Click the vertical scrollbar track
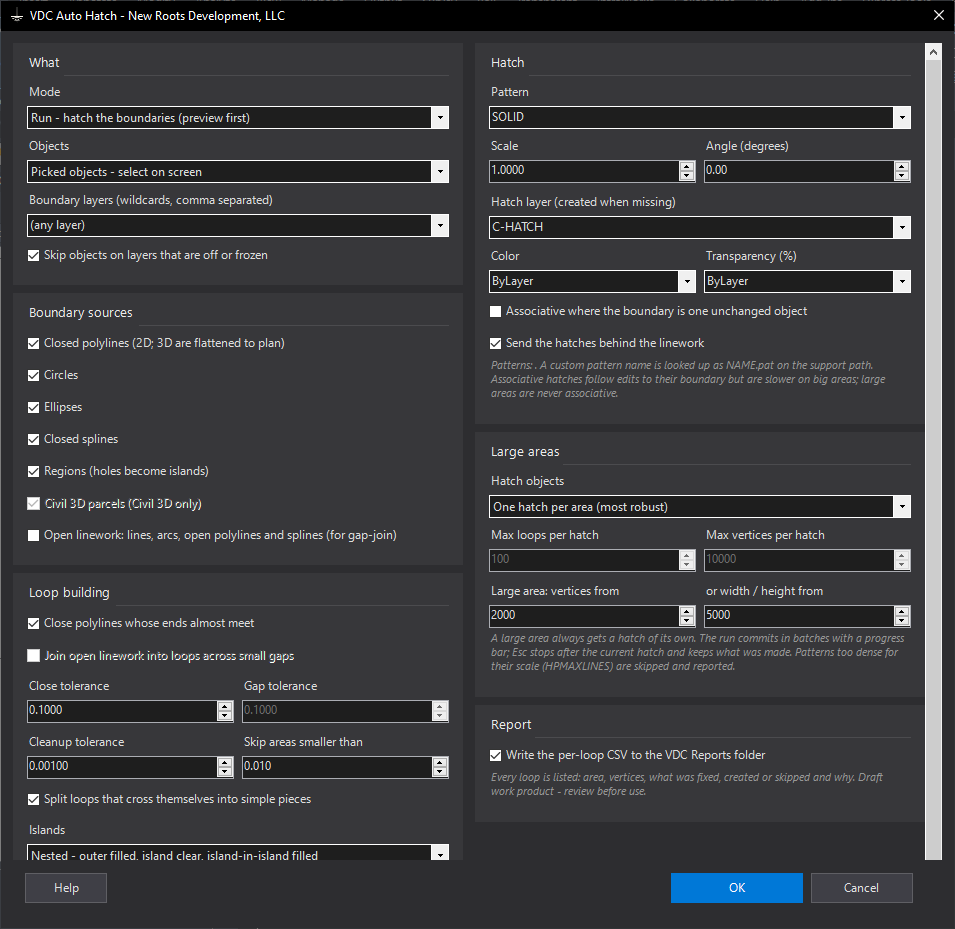Image resolution: width=955 pixels, height=929 pixels. pos(933,460)
